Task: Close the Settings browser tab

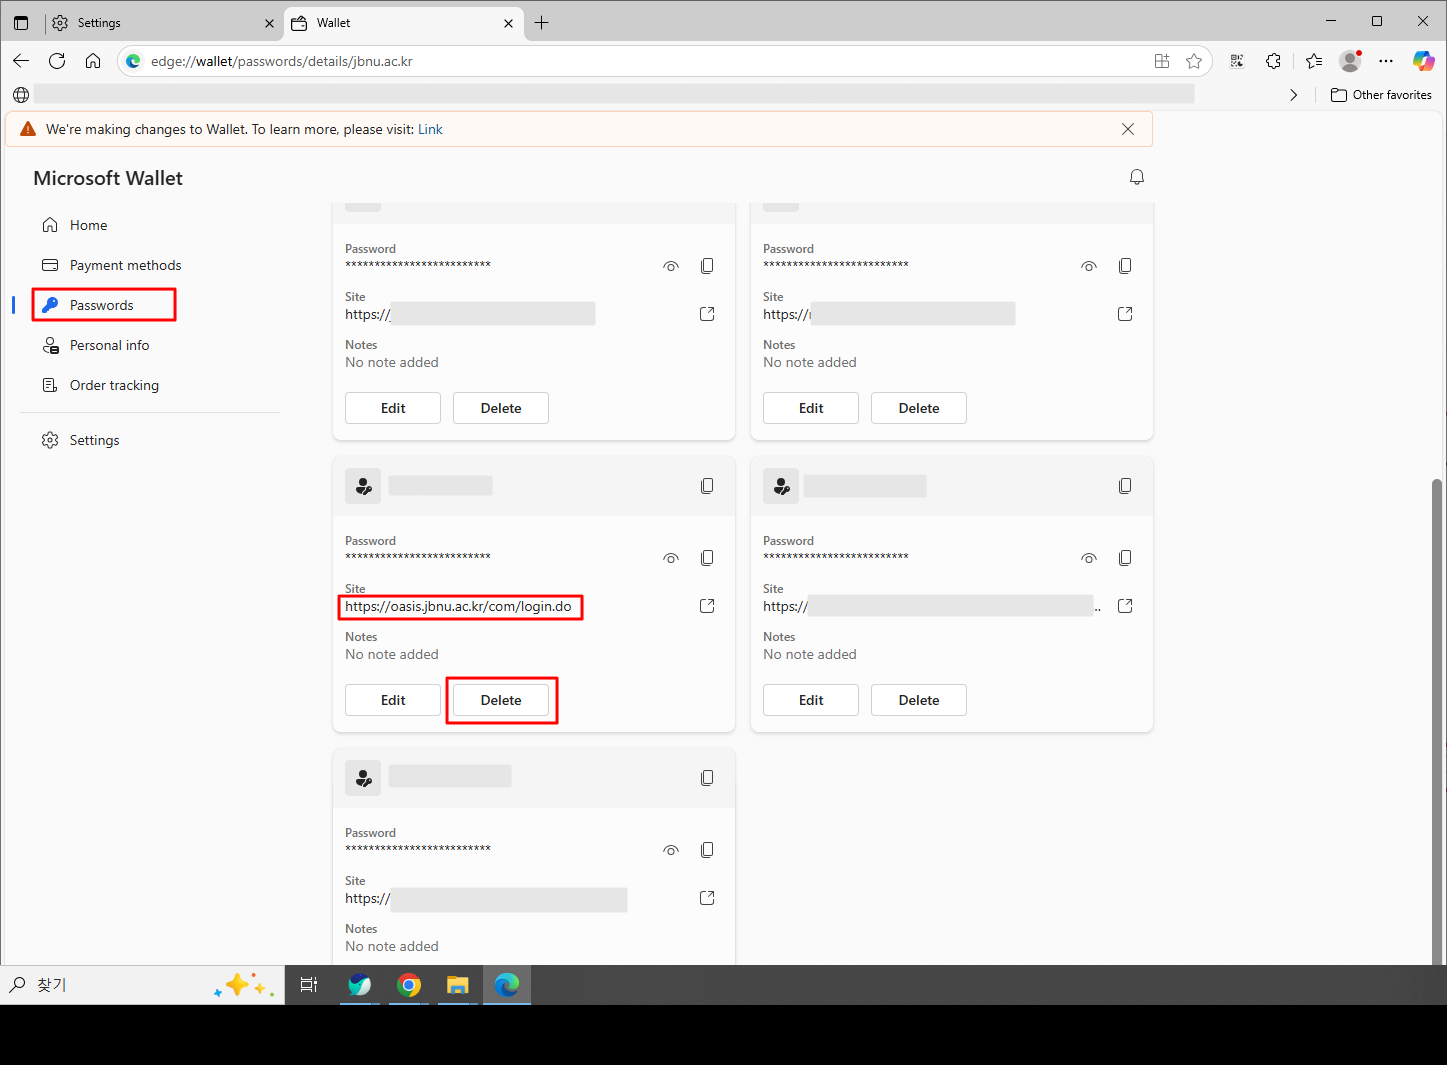Action: pyautogui.click(x=269, y=23)
